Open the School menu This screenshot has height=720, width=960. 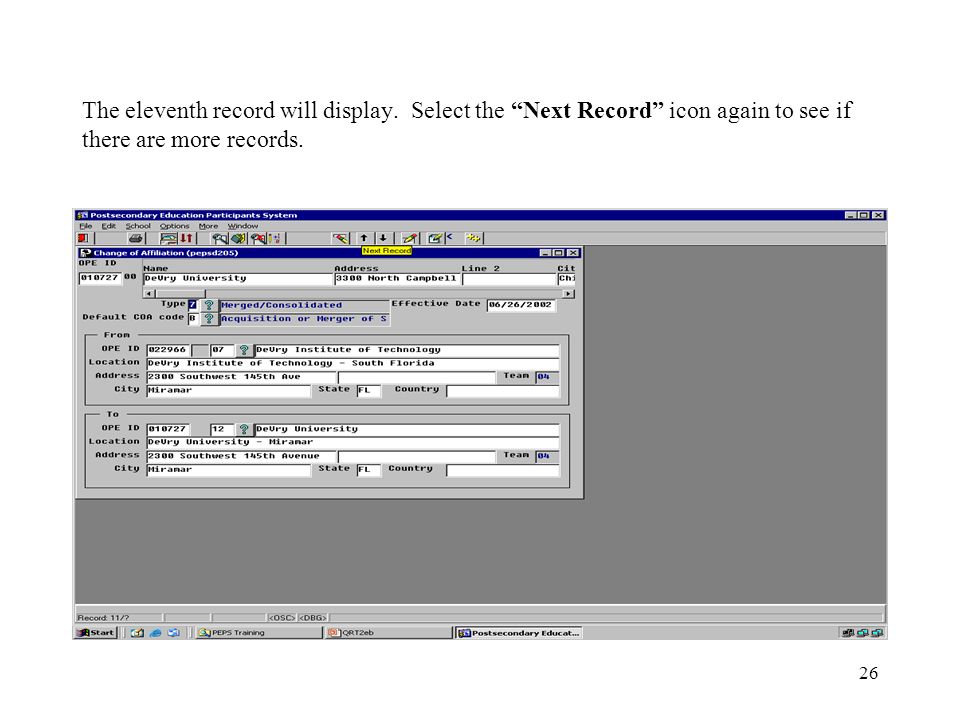138,226
